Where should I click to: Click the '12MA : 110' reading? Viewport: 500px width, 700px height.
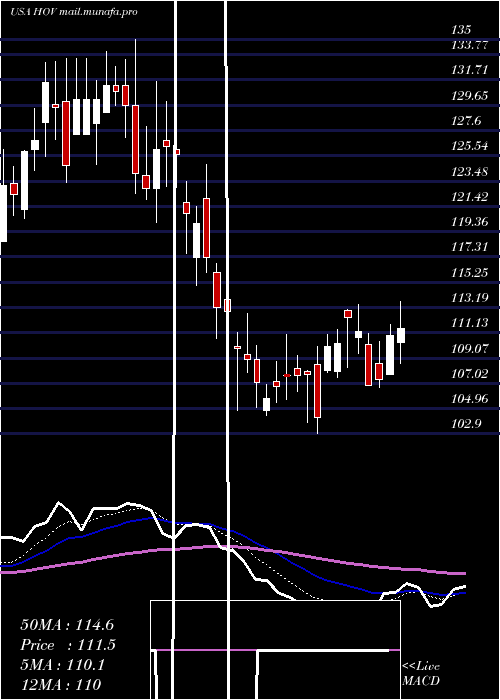click(x=61, y=684)
